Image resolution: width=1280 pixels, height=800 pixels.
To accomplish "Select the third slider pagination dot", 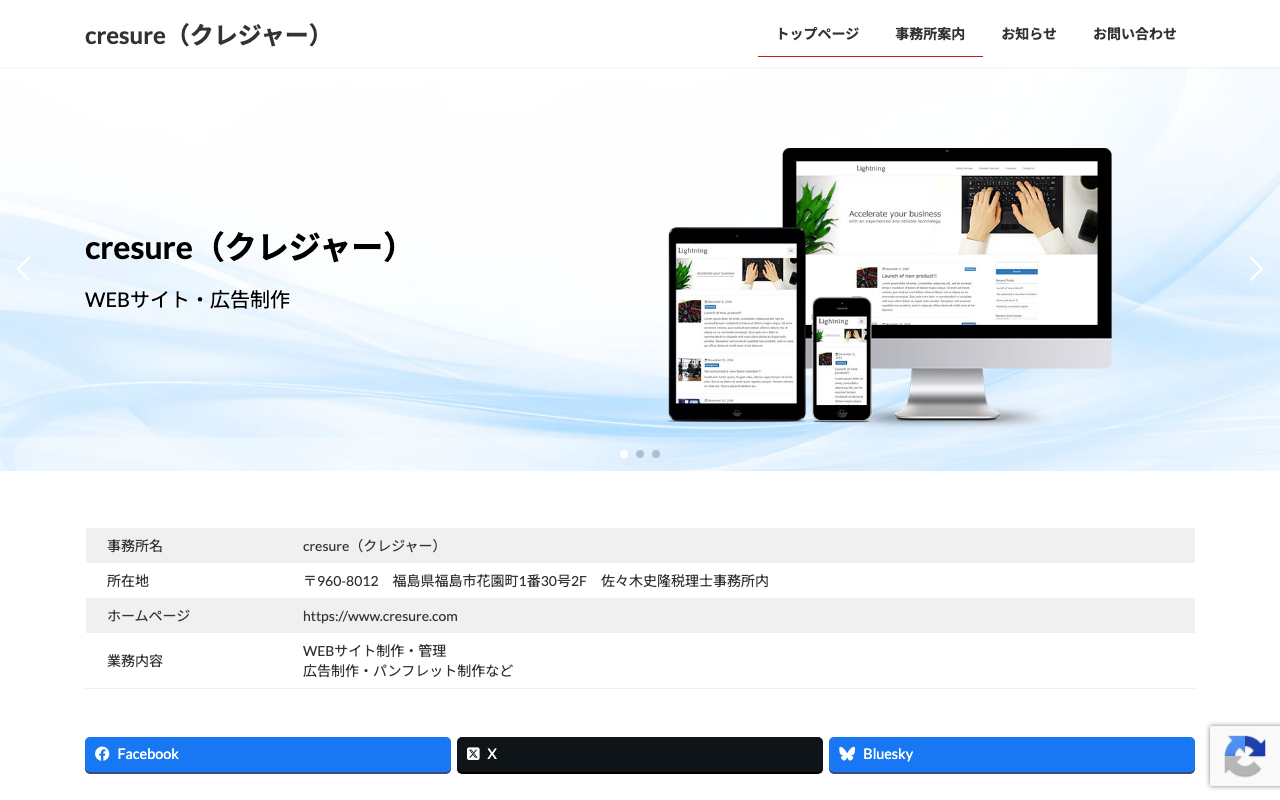I will click(x=656, y=454).
